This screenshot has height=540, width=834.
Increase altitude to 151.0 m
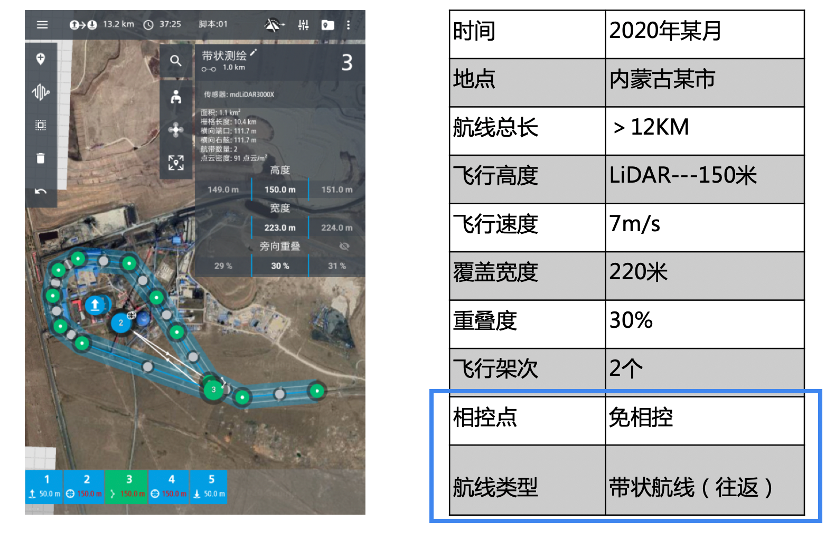pos(335,189)
